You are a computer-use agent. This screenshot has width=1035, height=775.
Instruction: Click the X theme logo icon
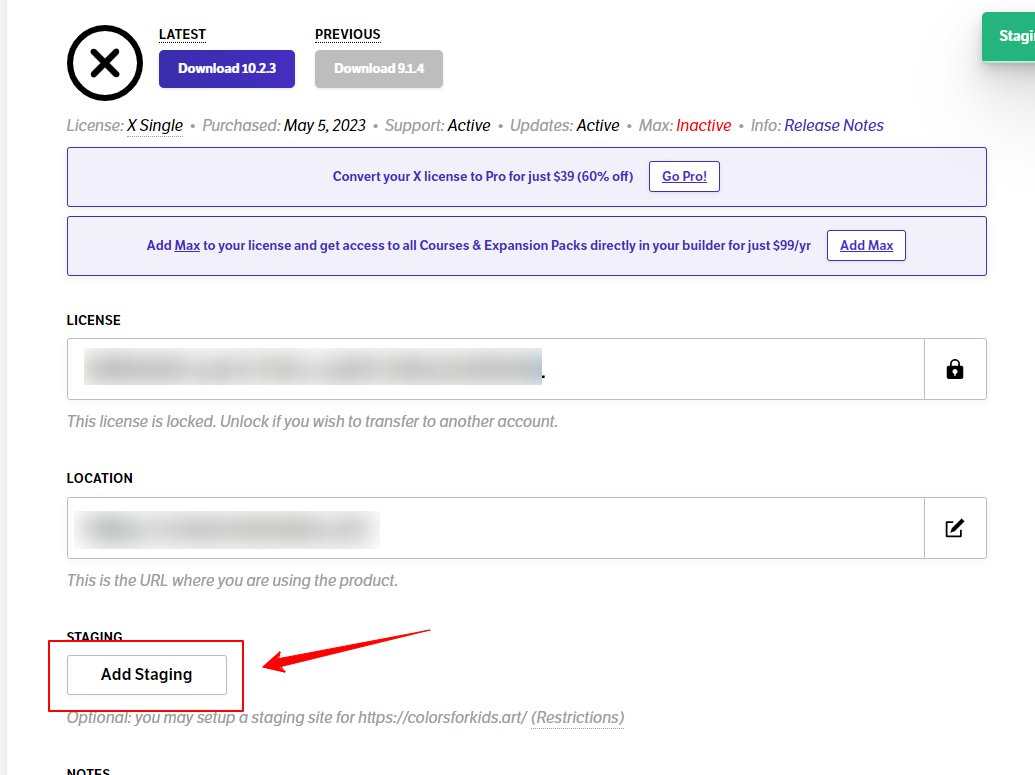105,64
